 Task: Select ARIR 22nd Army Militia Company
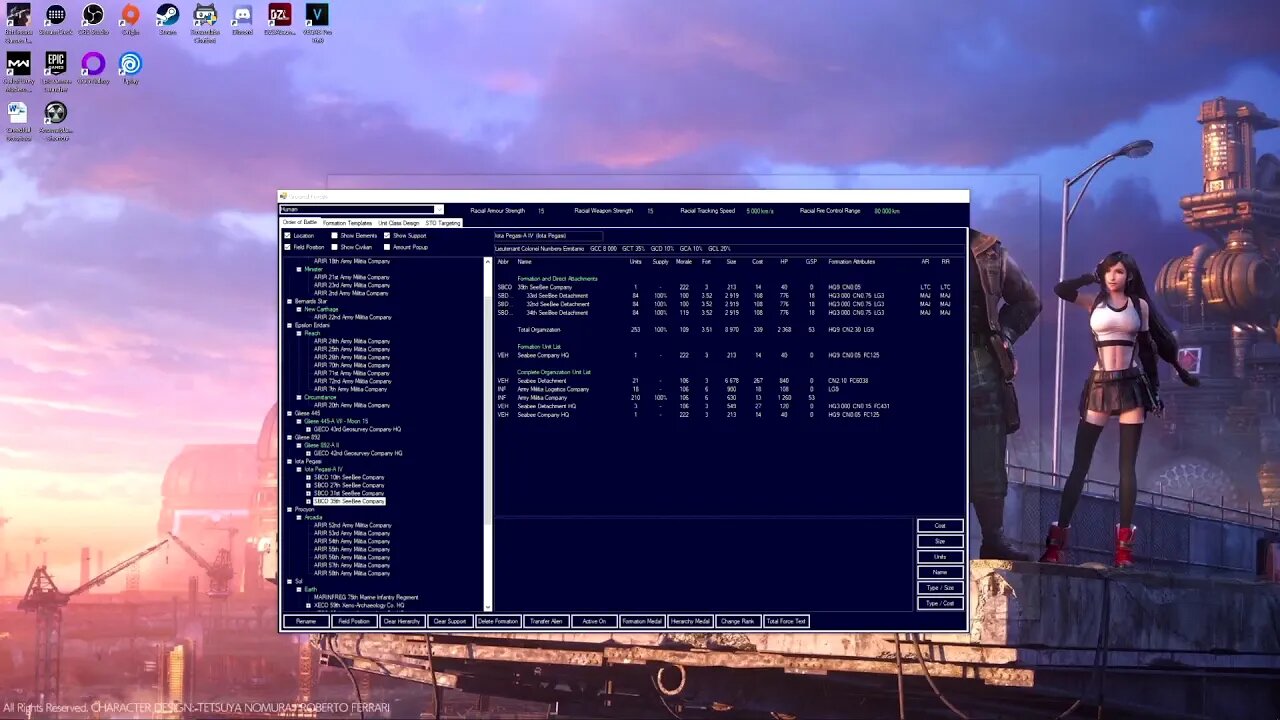(352, 317)
